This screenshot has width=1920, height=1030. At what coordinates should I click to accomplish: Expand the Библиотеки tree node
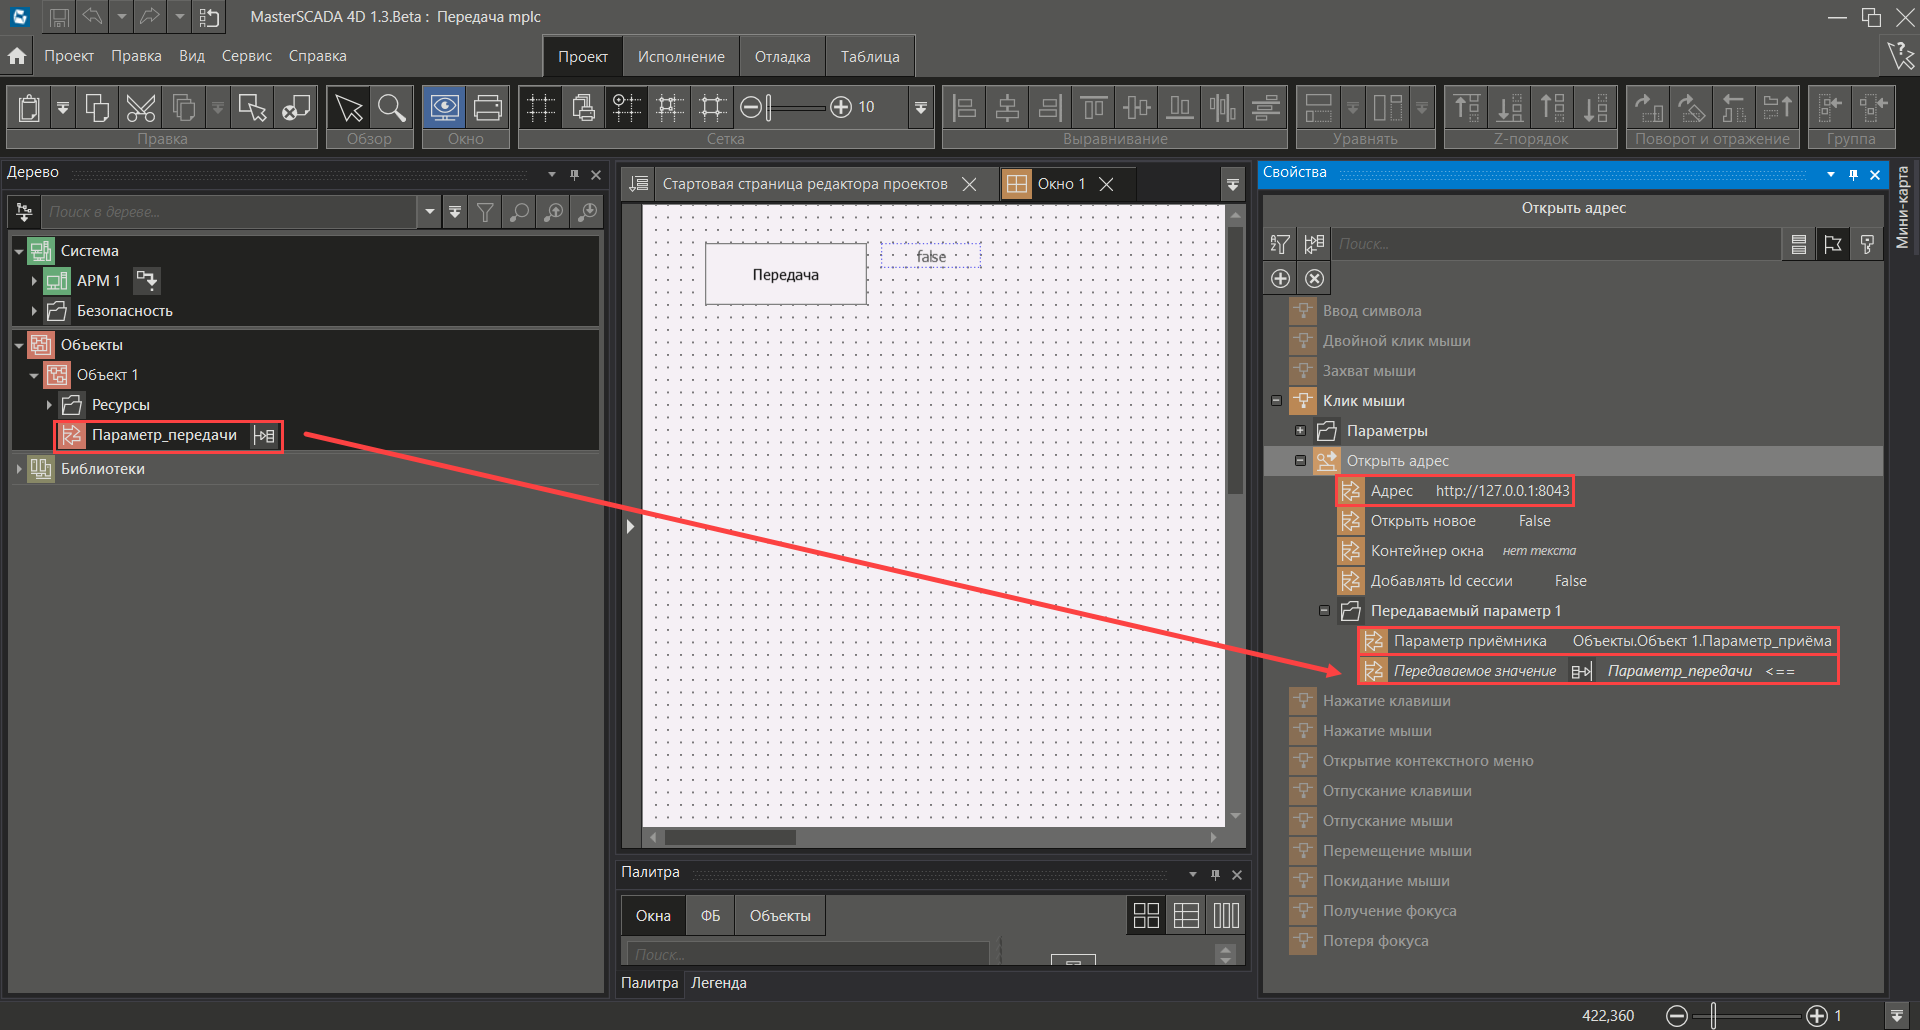coord(19,469)
